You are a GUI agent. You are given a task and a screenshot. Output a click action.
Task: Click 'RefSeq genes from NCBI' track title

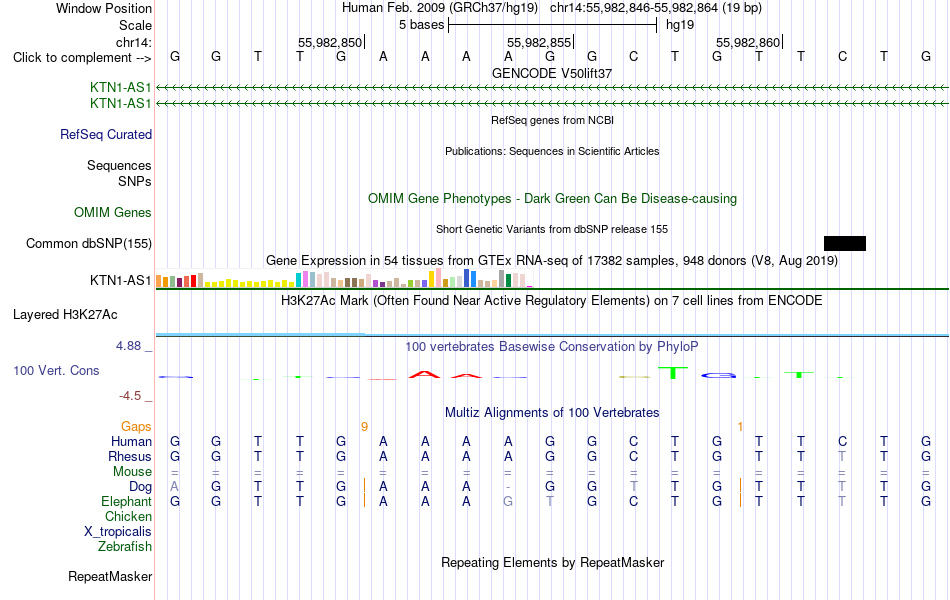pos(552,120)
